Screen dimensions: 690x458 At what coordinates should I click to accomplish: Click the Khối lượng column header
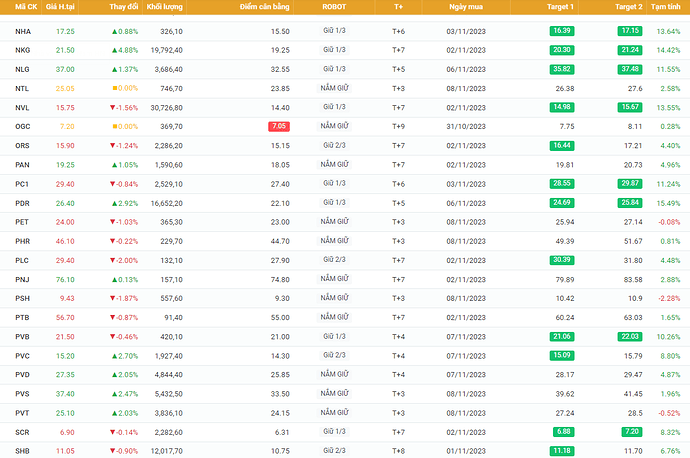[x=165, y=7]
